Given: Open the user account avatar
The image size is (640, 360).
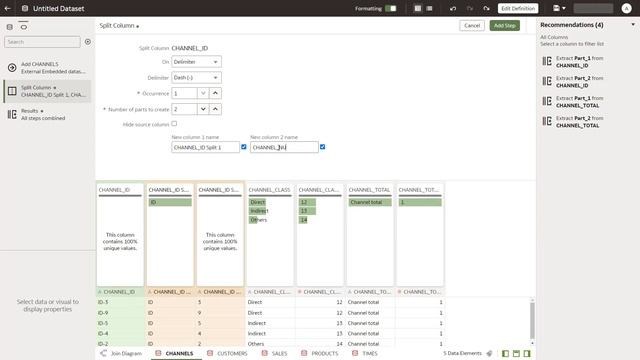Looking at the screenshot, I should point(627,8).
